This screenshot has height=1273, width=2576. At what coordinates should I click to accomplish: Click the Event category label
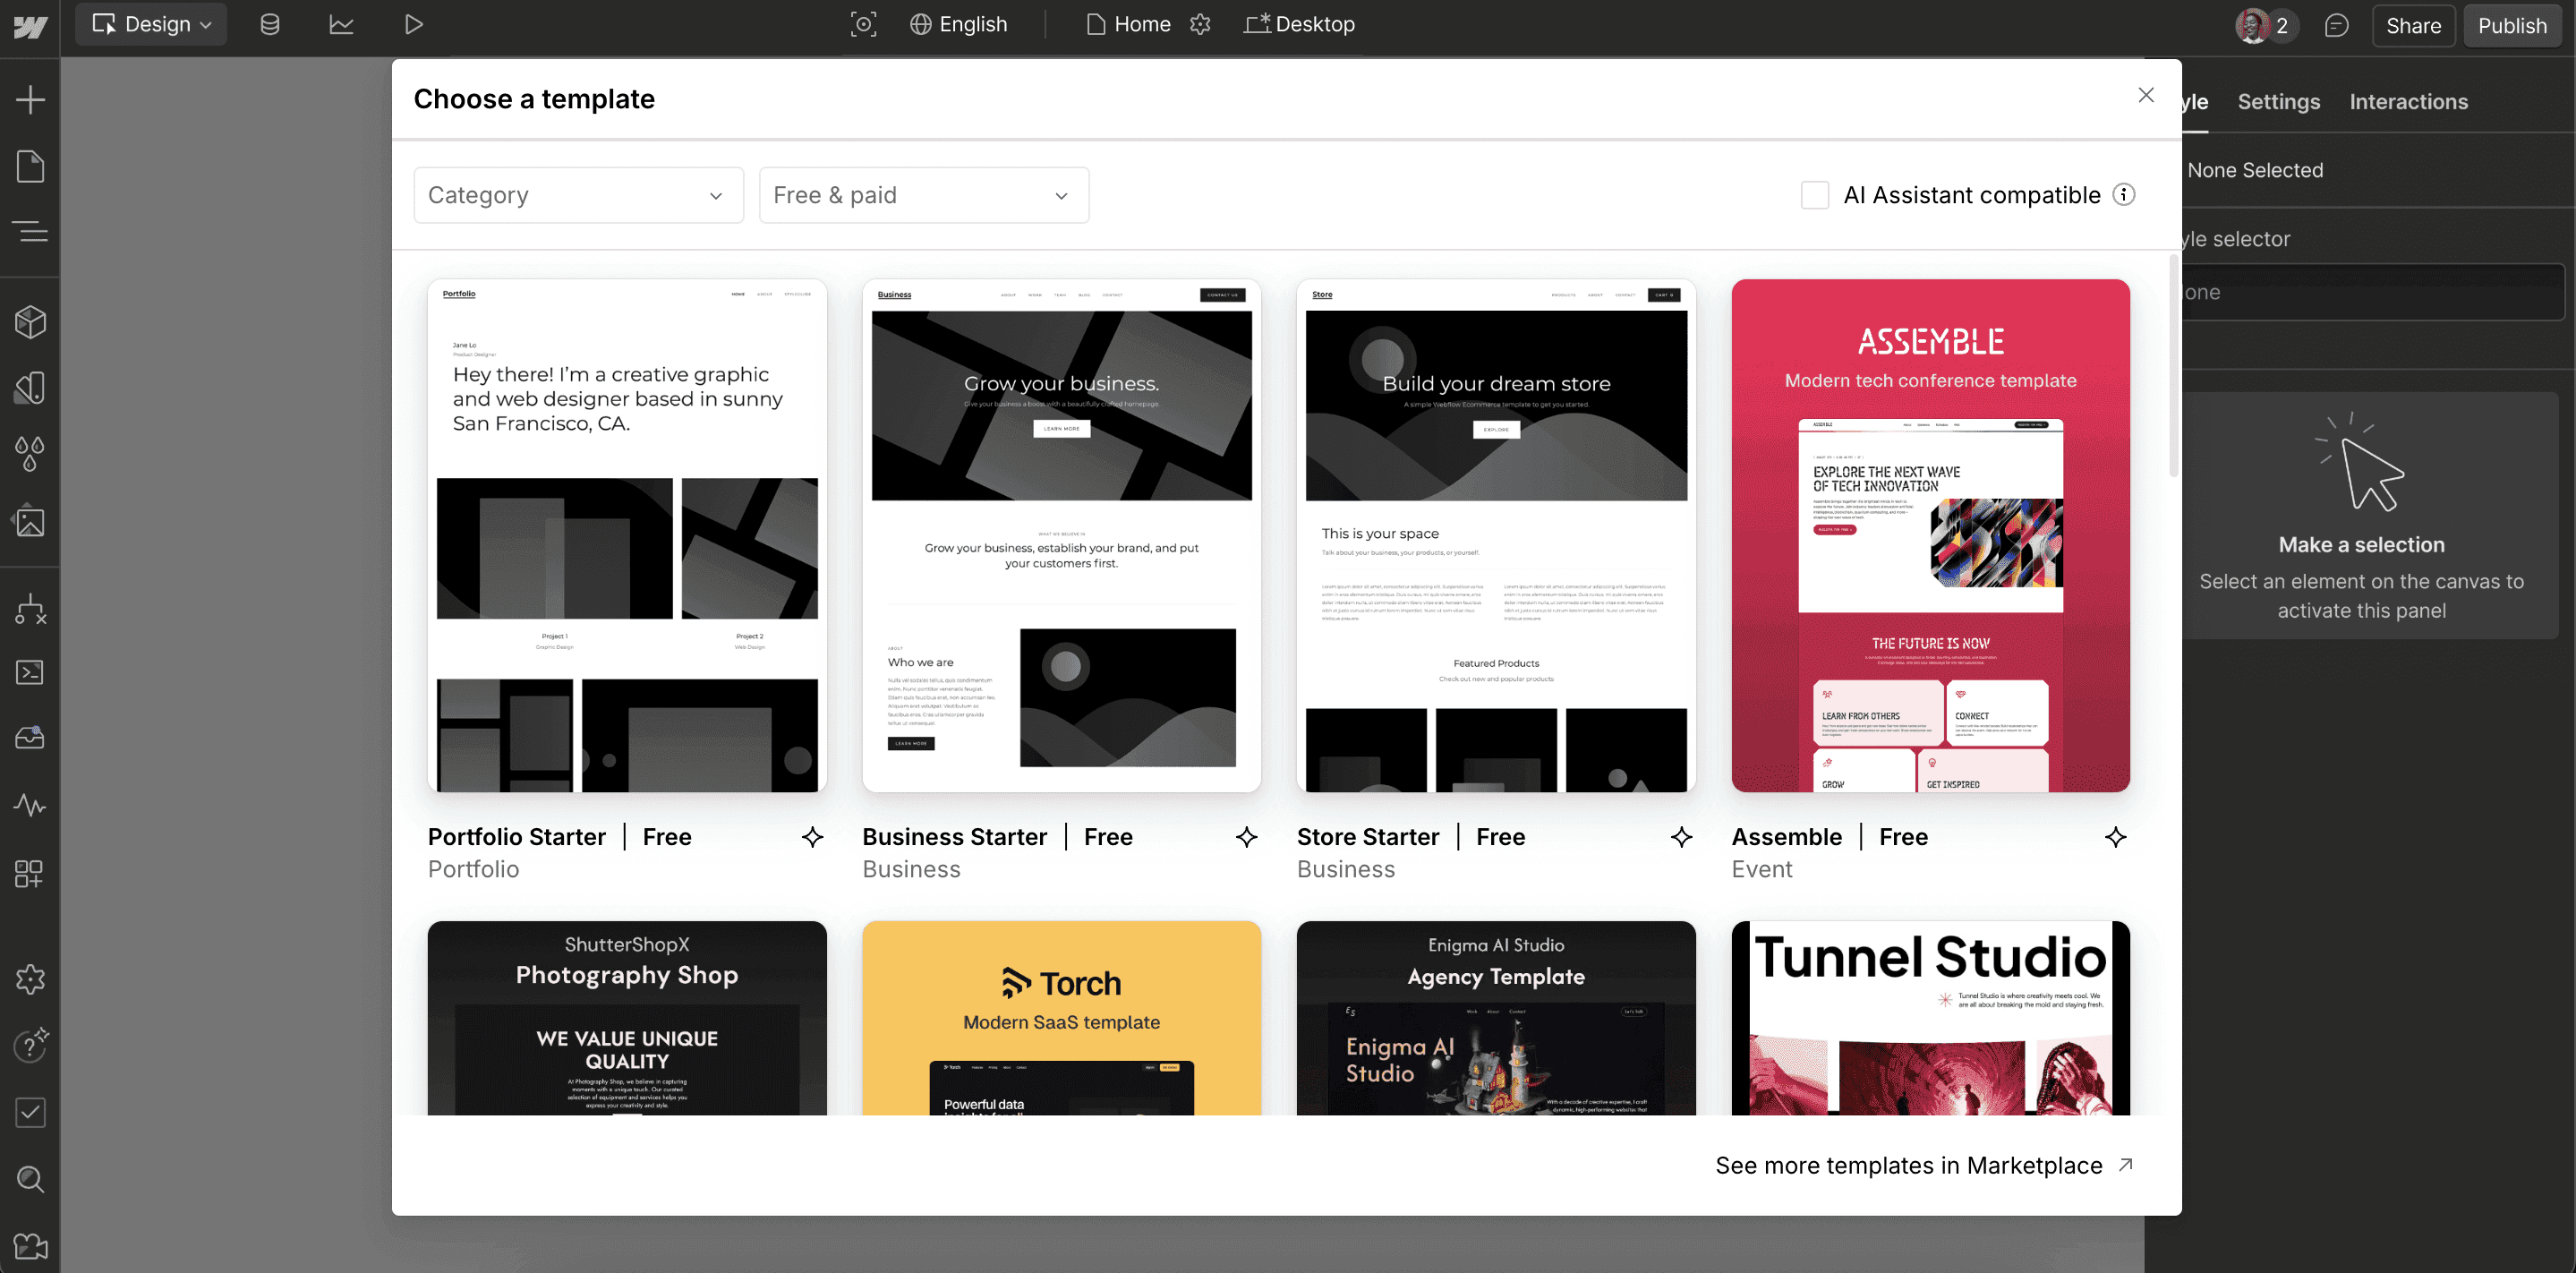point(1762,869)
